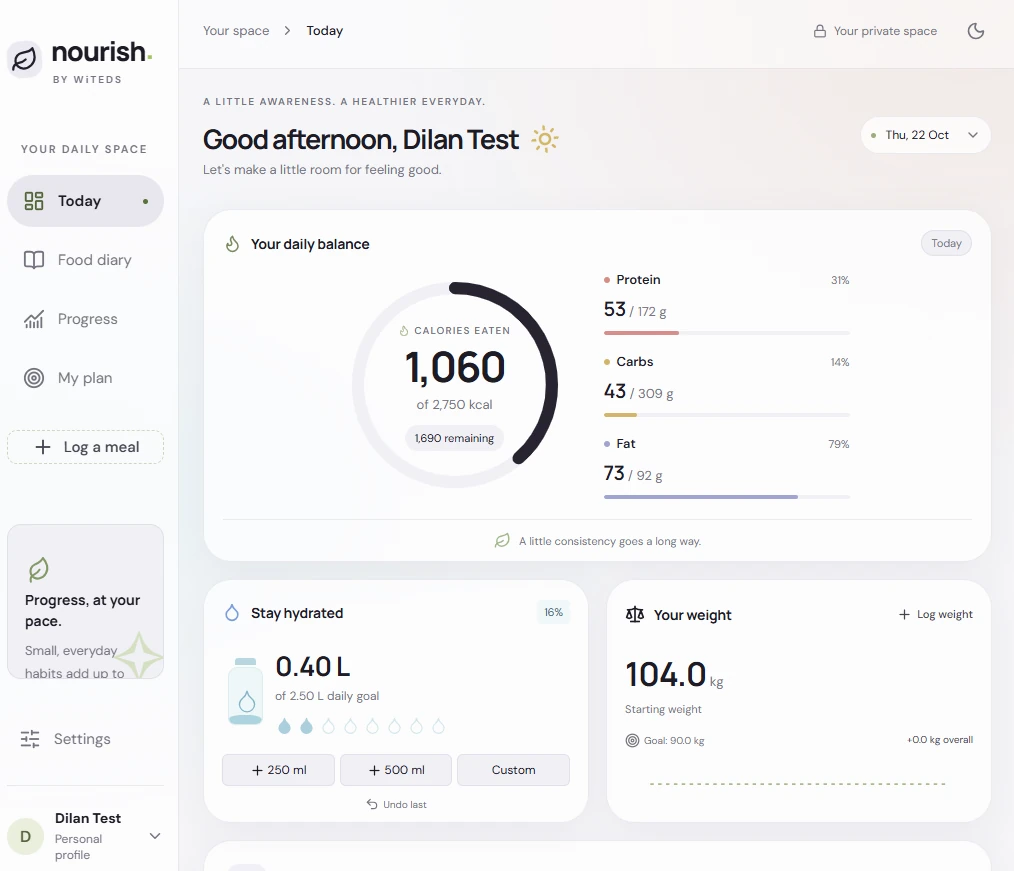Image resolution: width=1014 pixels, height=871 pixels.
Task: Click the 16% hydration badge
Action: point(553,612)
